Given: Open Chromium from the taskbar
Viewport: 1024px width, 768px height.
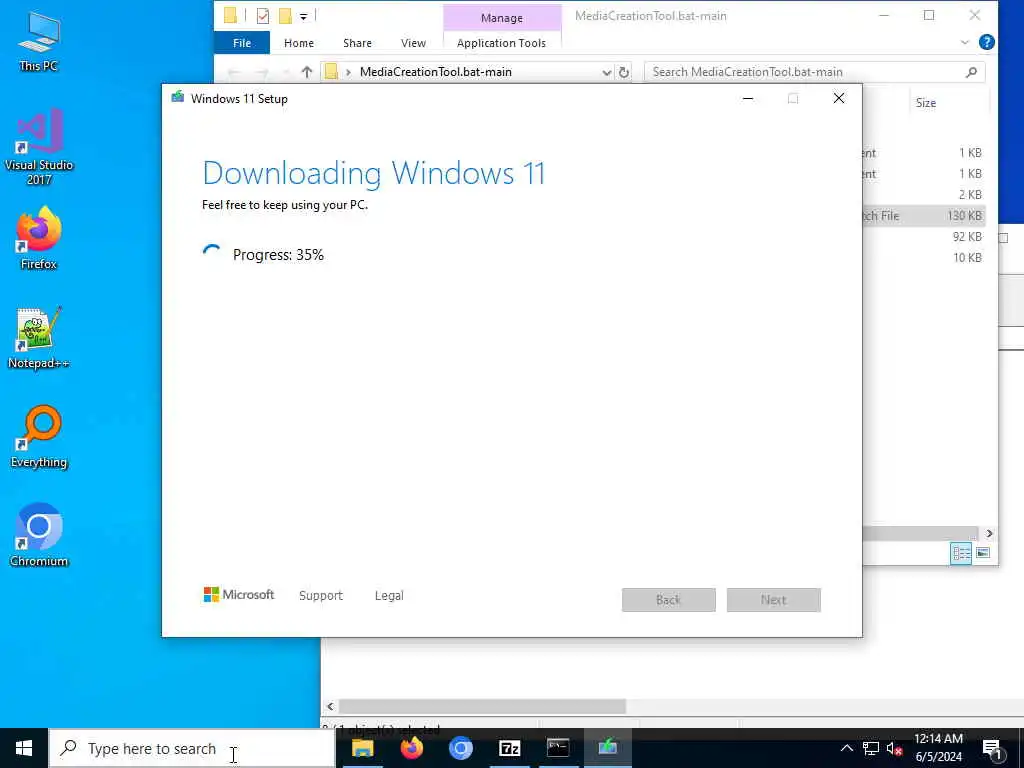Looking at the screenshot, I should pyautogui.click(x=460, y=748).
